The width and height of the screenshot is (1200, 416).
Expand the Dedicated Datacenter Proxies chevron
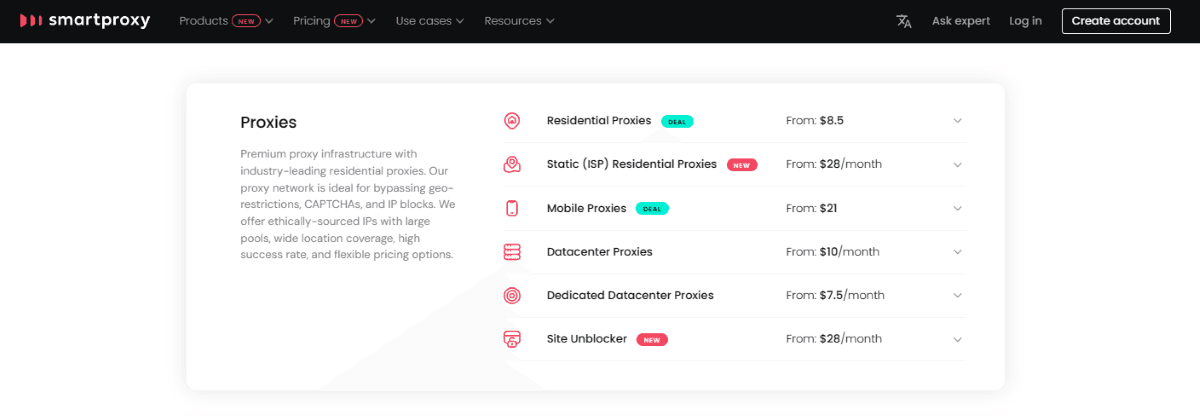(x=957, y=295)
